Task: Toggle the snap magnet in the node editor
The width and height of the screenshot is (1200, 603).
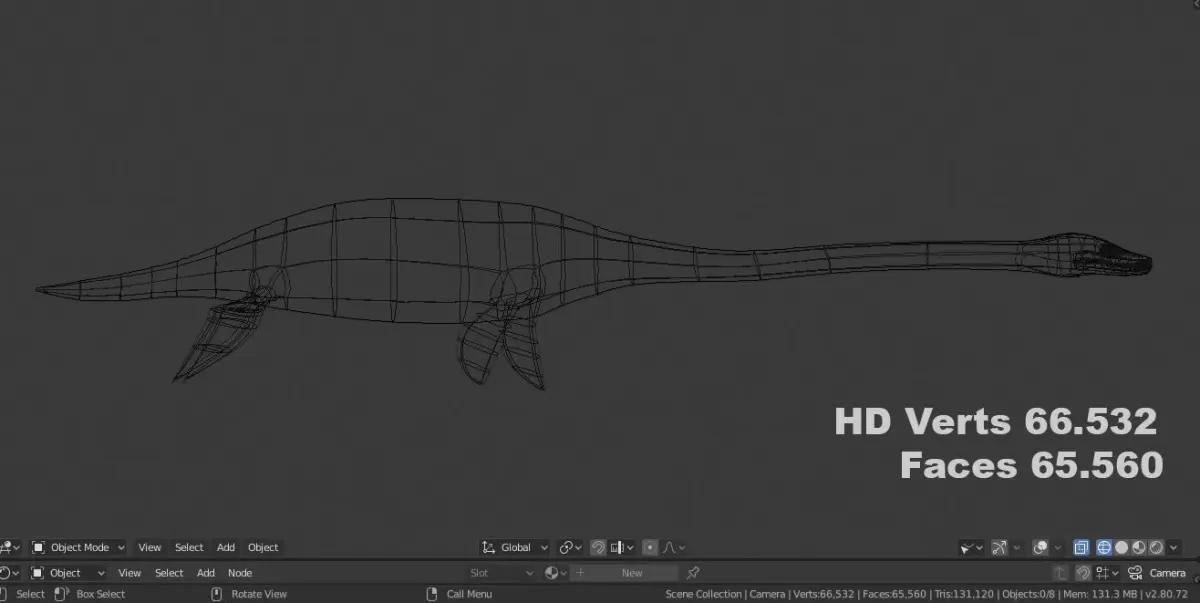Action: [x=1083, y=573]
